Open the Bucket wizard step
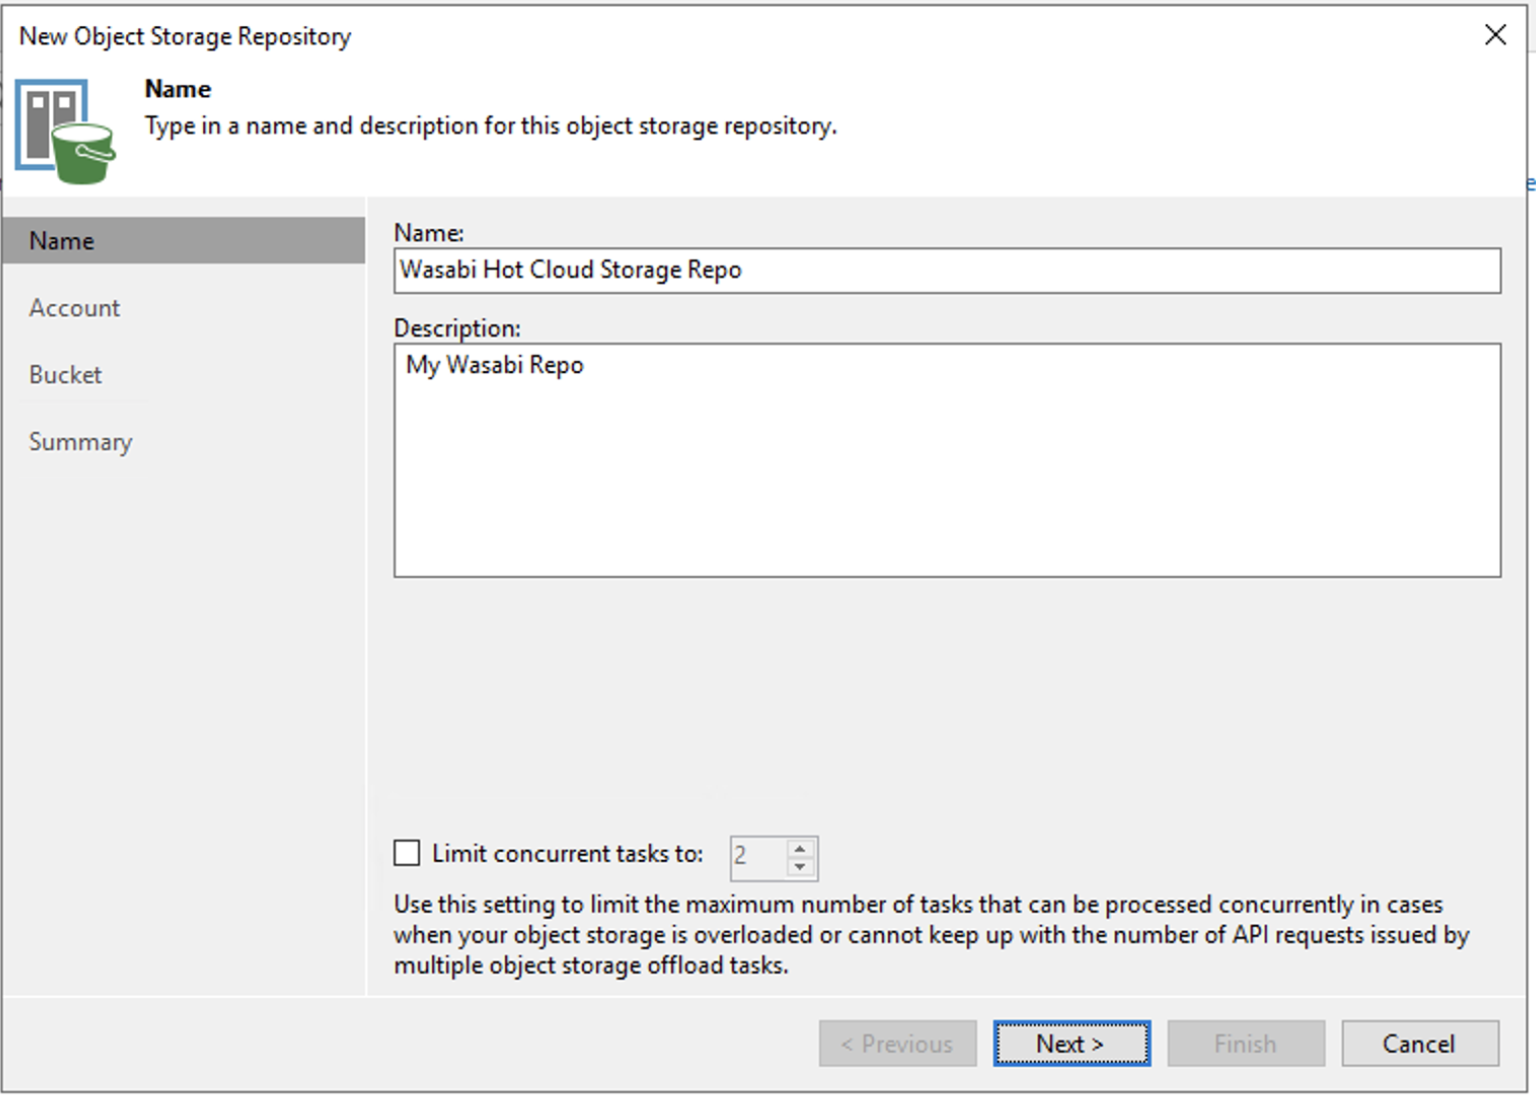Screen dimensions: 1536x1102 tap(65, 375)
